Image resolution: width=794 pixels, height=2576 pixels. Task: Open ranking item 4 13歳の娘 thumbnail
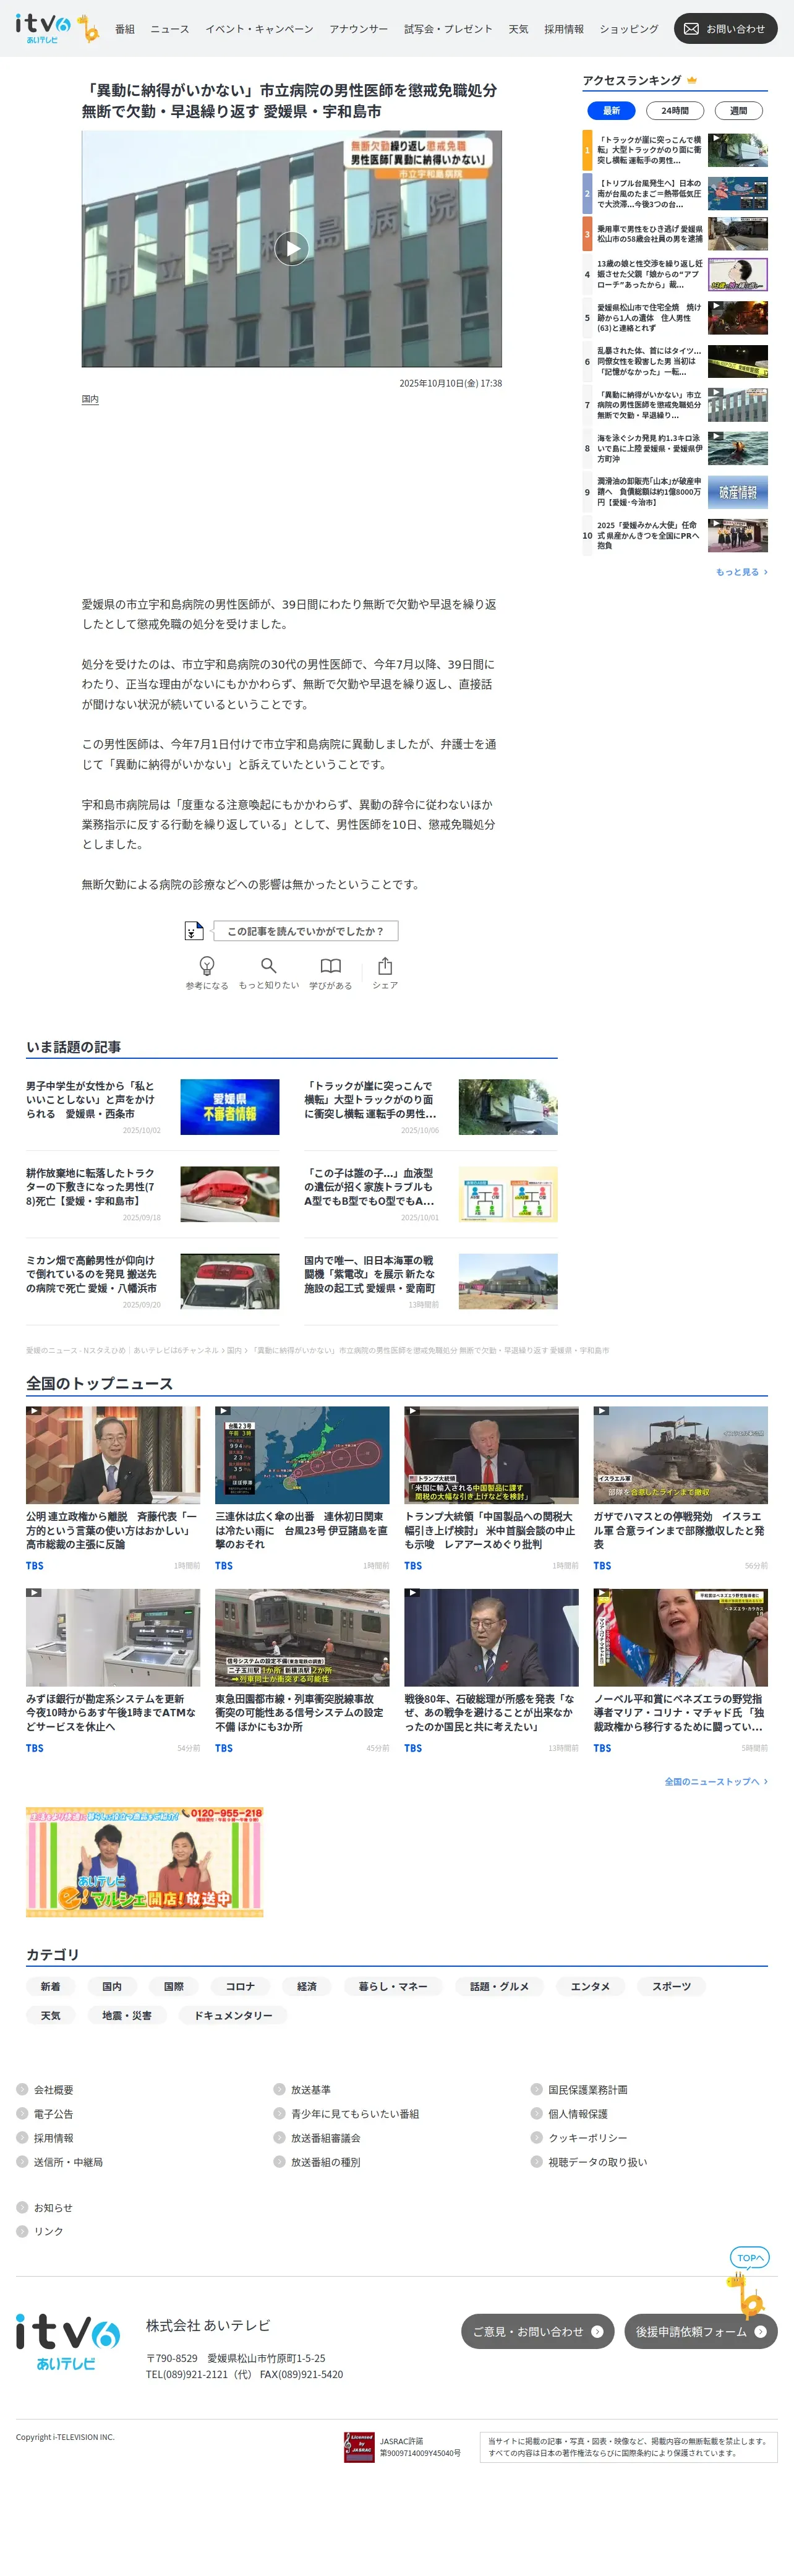point(737,274)
